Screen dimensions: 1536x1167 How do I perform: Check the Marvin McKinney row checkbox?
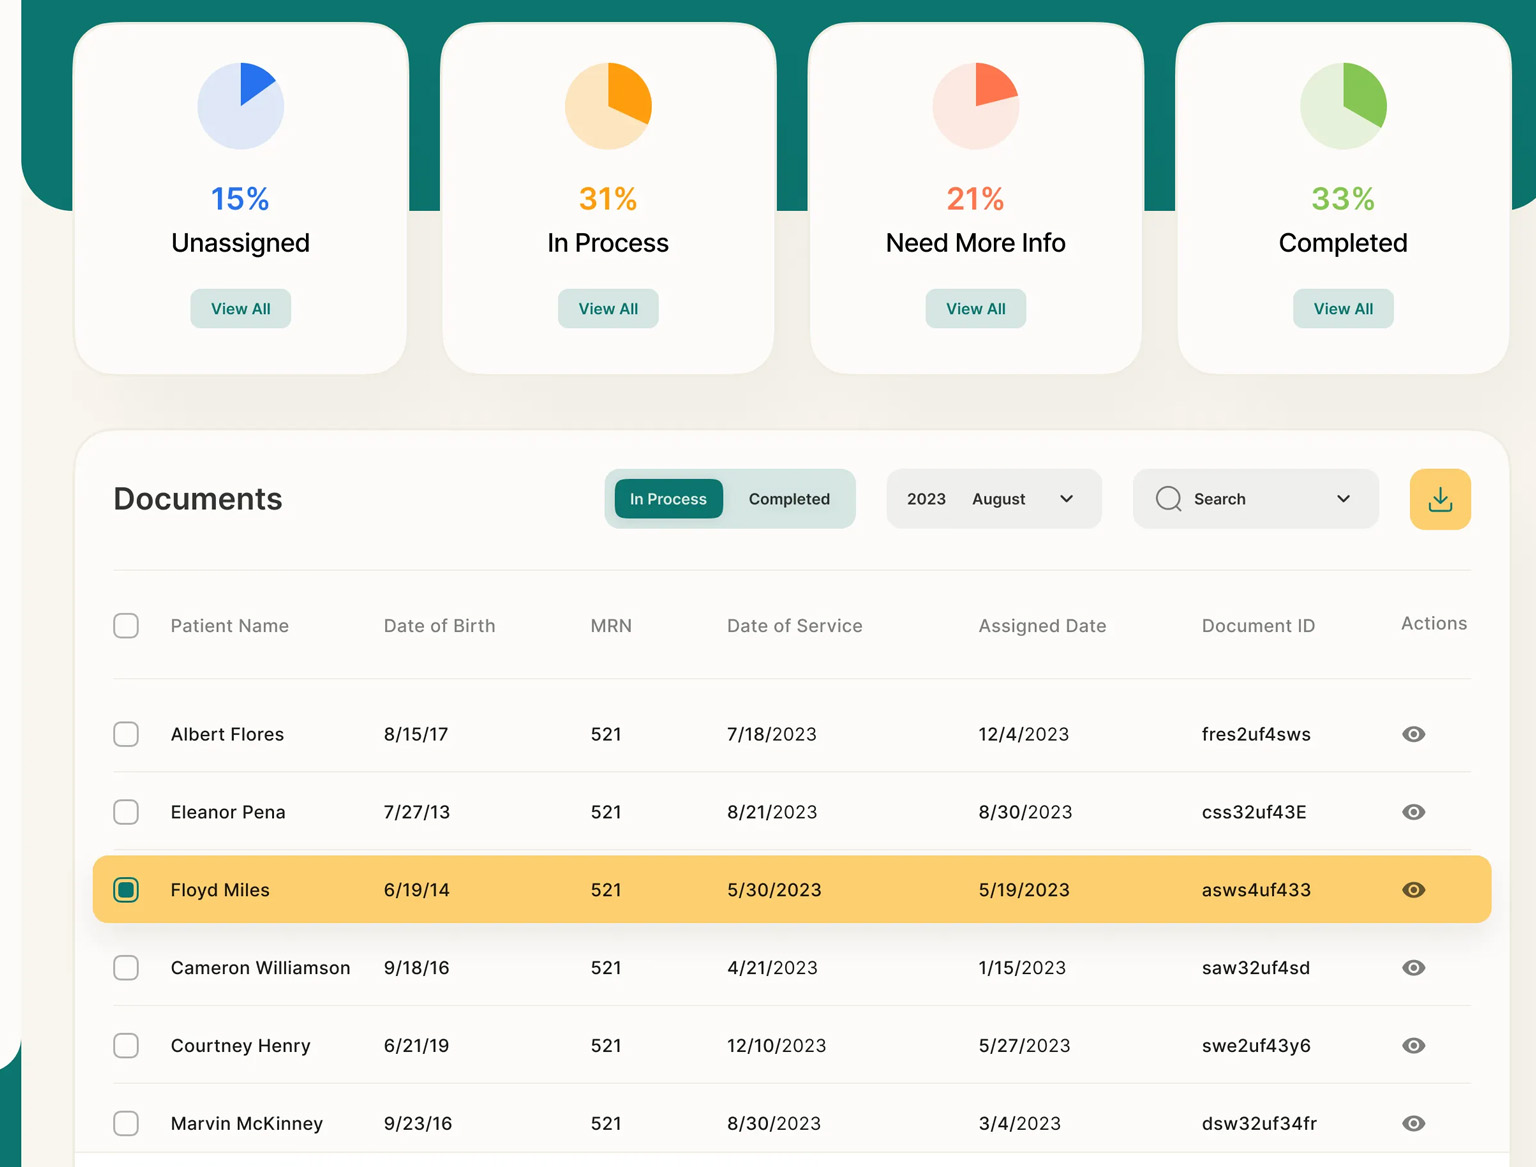pyautogui.click(x=126, y=1124)
